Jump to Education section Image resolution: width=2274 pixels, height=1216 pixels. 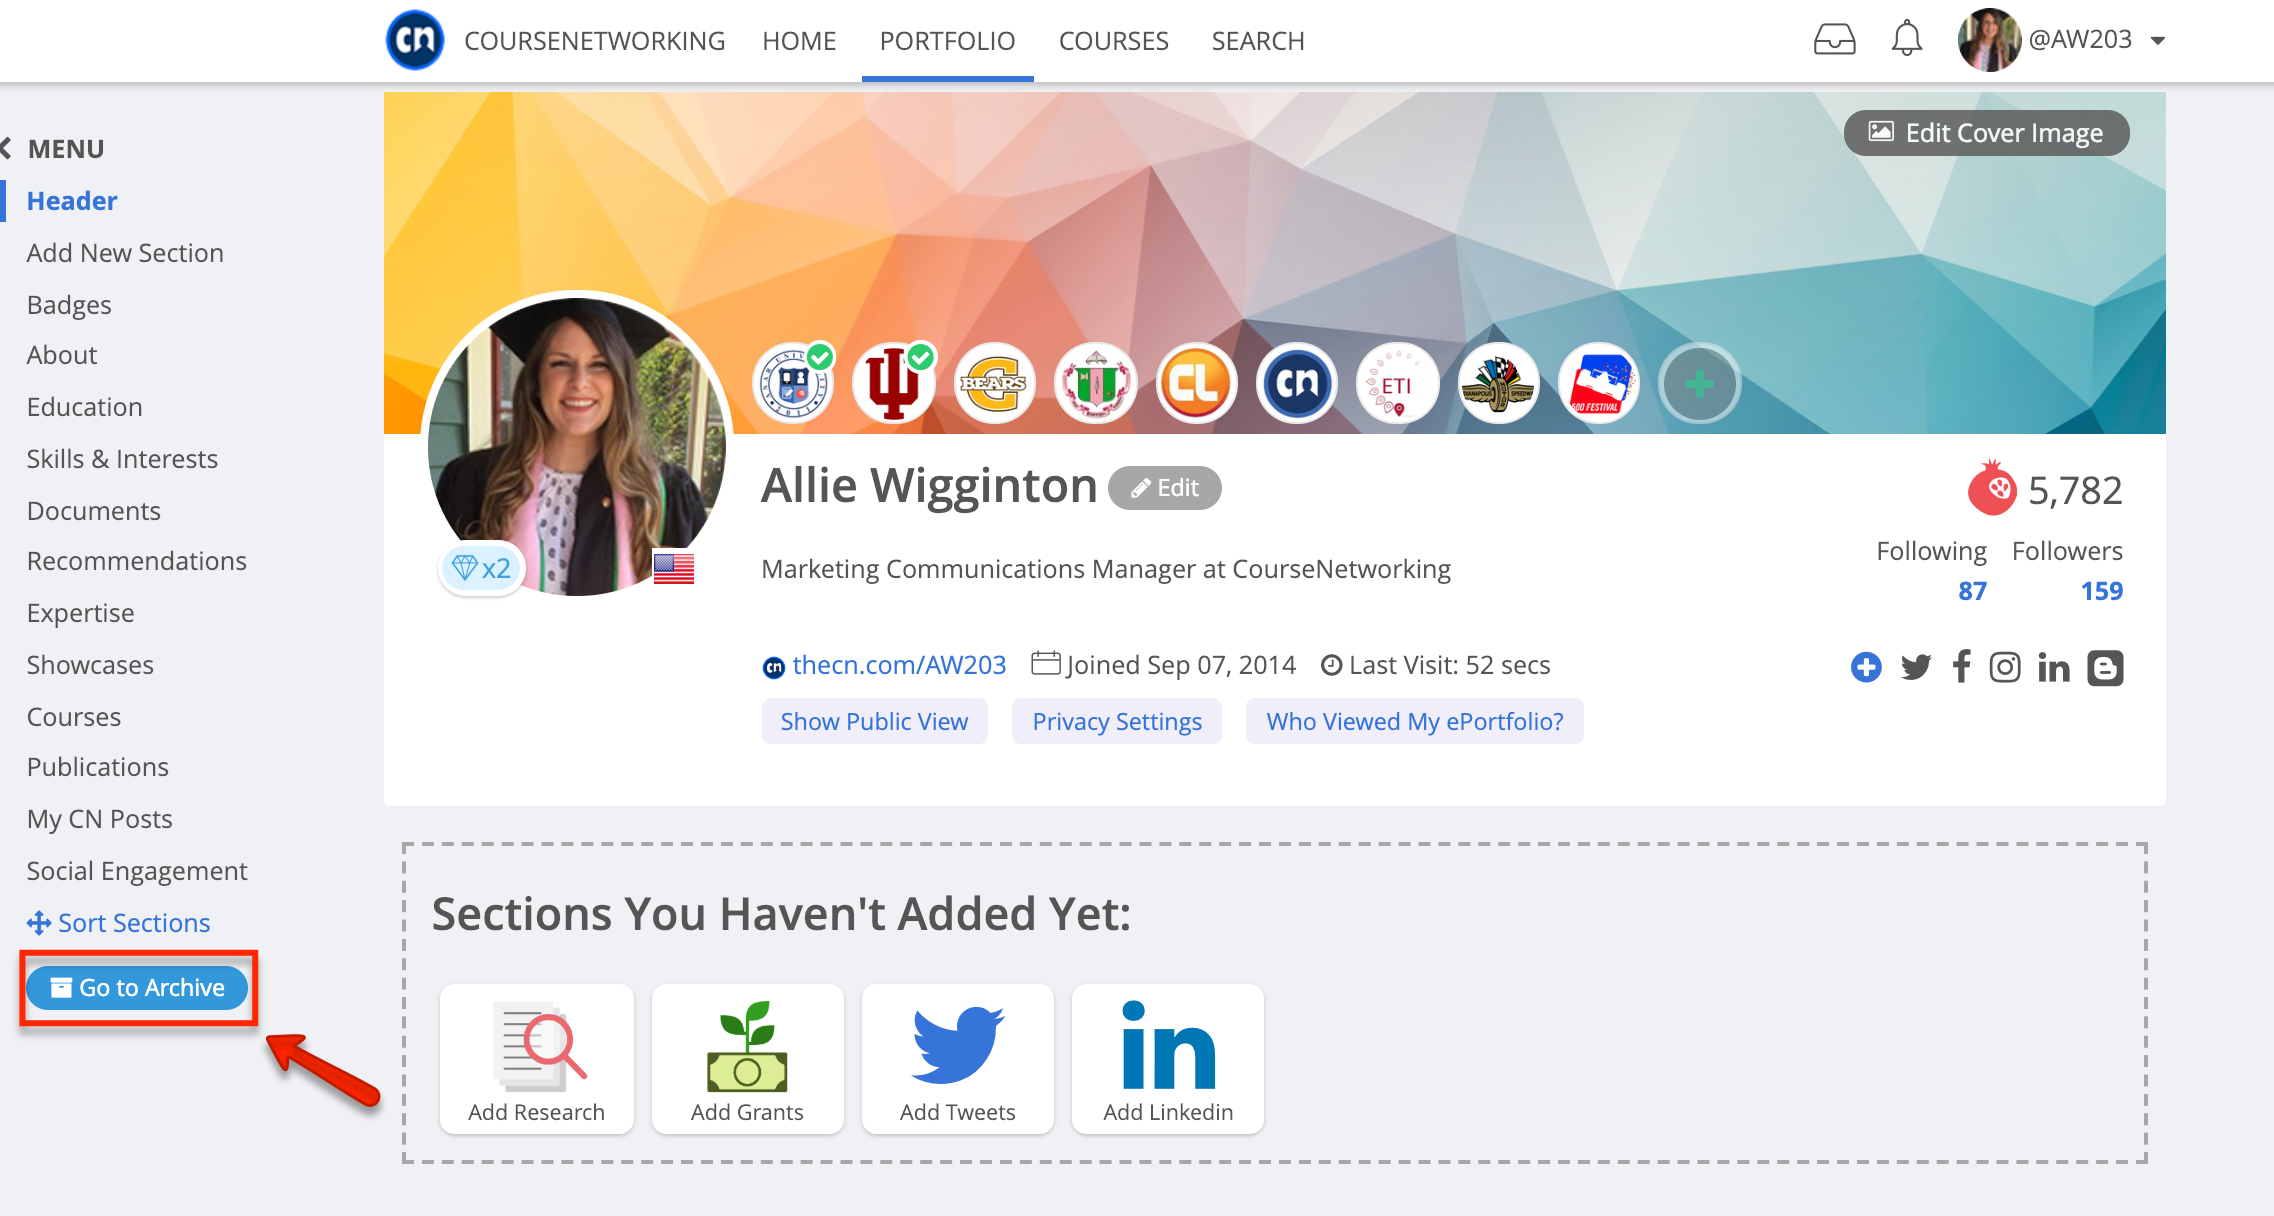(84, 407)
